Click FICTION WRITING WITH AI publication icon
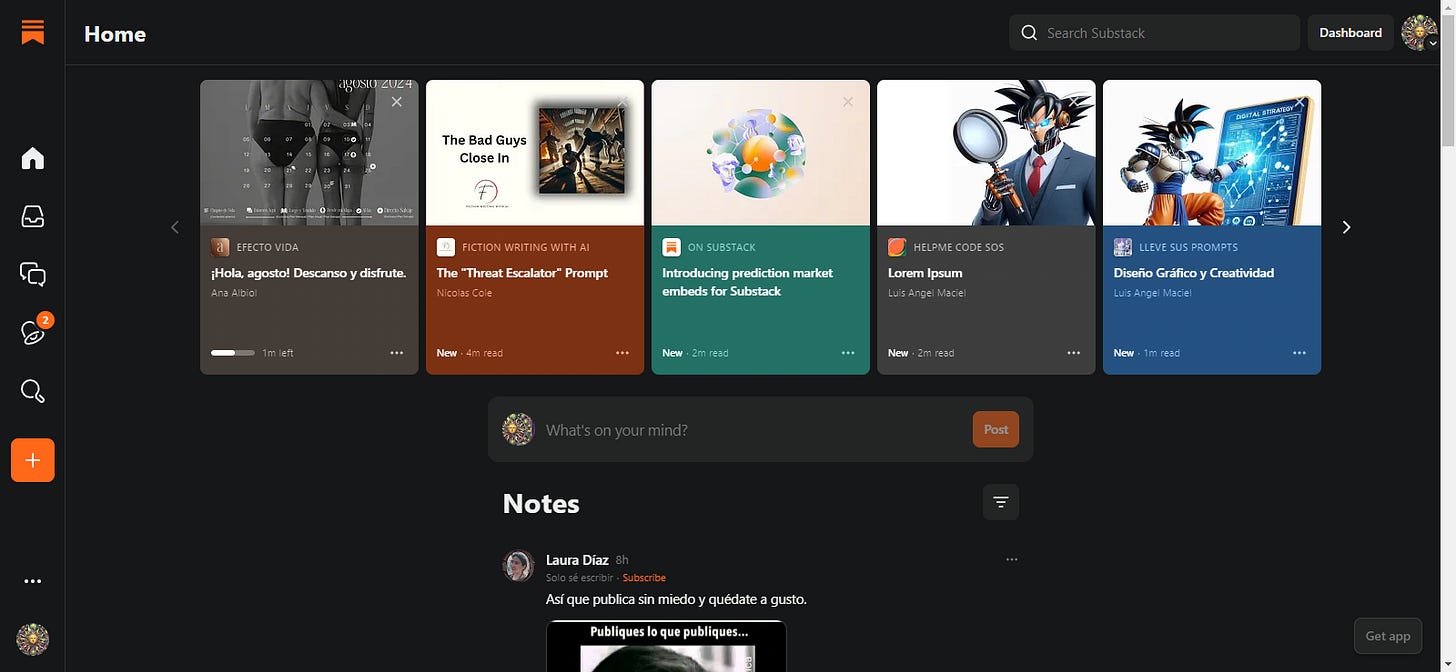The image size is (1456, 672). point(446,247)
